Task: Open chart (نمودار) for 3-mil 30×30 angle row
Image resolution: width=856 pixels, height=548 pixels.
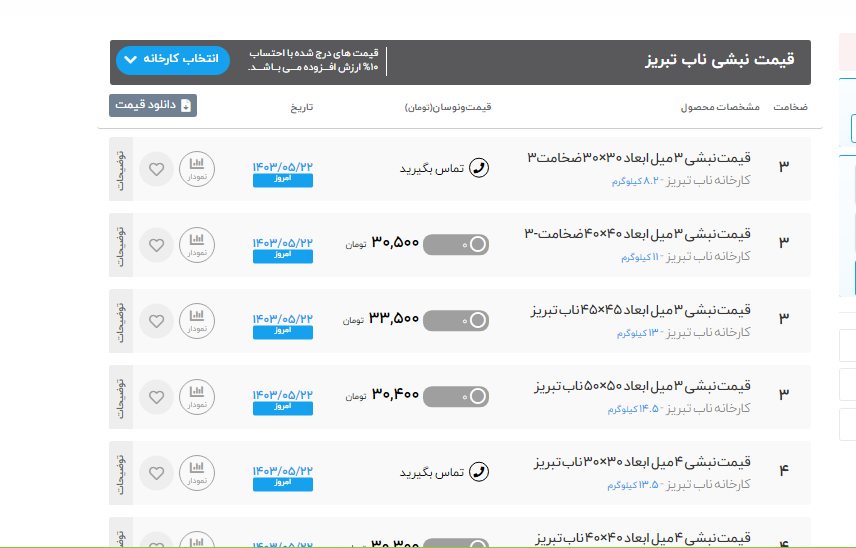Action: pyautogui.click(x=197, y=169)
